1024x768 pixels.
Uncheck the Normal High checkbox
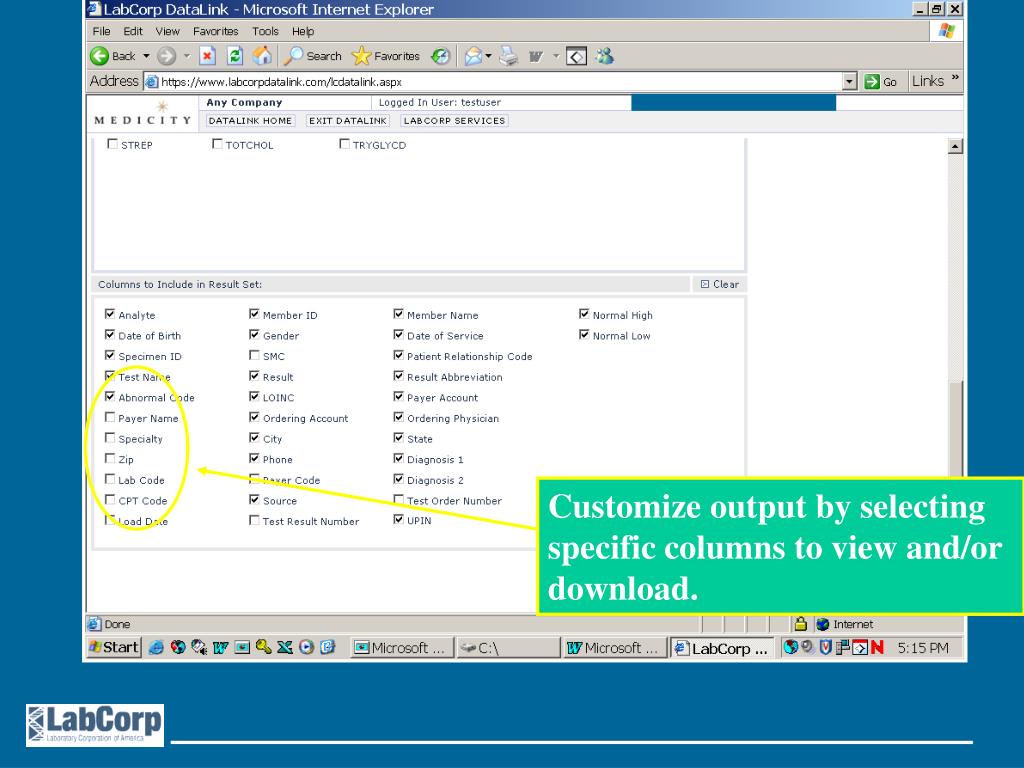point(584,314)
